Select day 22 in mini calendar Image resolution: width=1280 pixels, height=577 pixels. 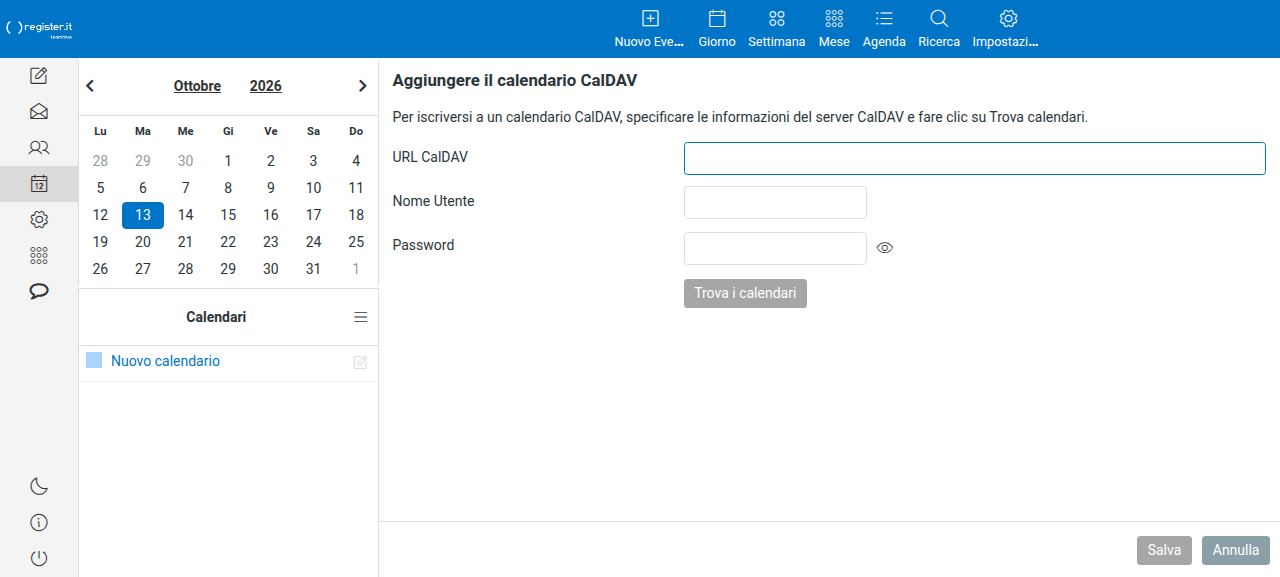[x=228, y=242]
